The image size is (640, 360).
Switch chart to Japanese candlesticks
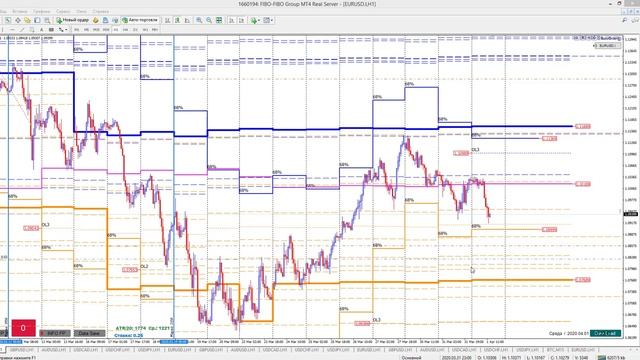pos(177,20)
